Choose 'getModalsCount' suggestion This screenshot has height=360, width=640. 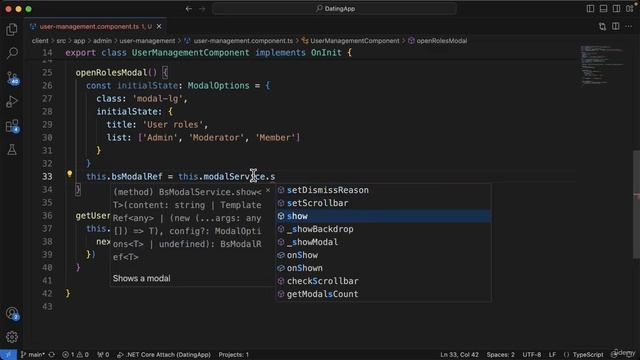tap(383, 294)
